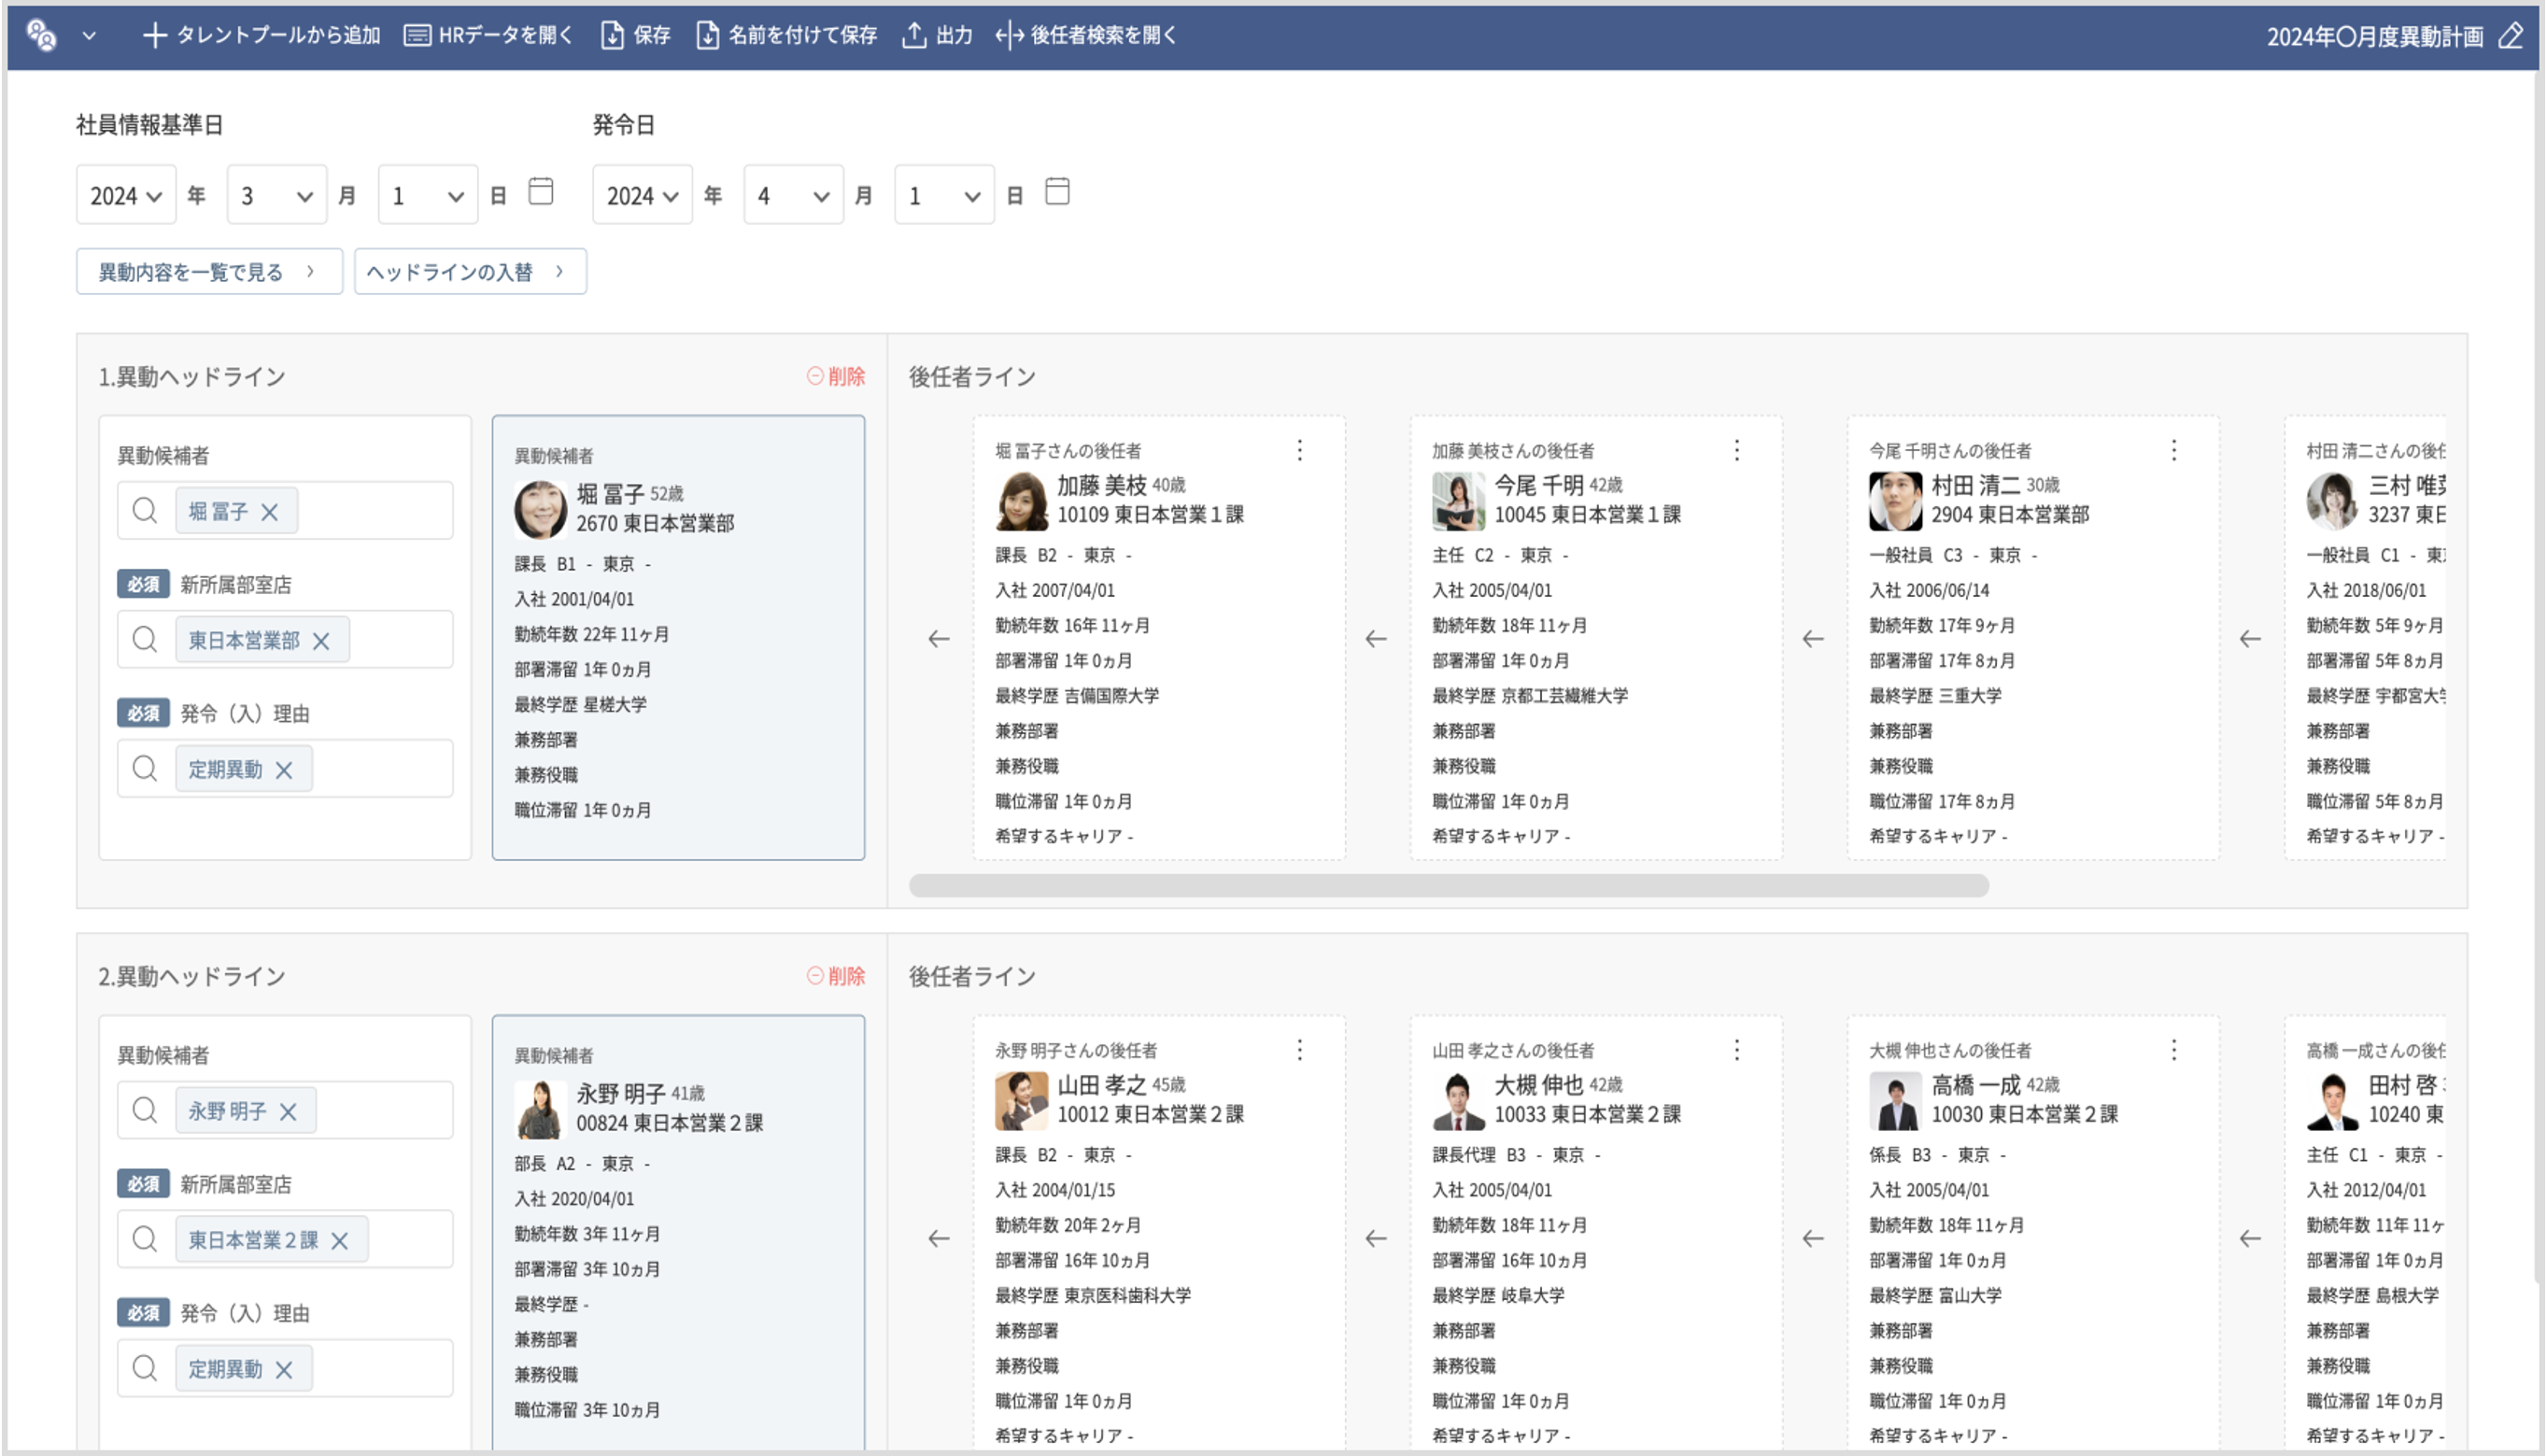Screen dimensions: 2547x1456
Task: Open the 発令日 month dropdown showing 4
Action: click(793, 196)
